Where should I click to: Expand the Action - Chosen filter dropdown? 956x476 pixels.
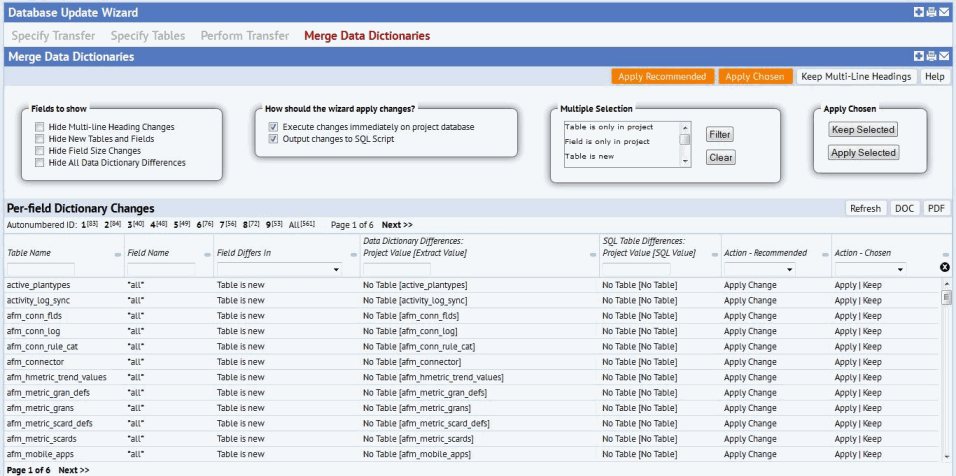coord(870,269)
